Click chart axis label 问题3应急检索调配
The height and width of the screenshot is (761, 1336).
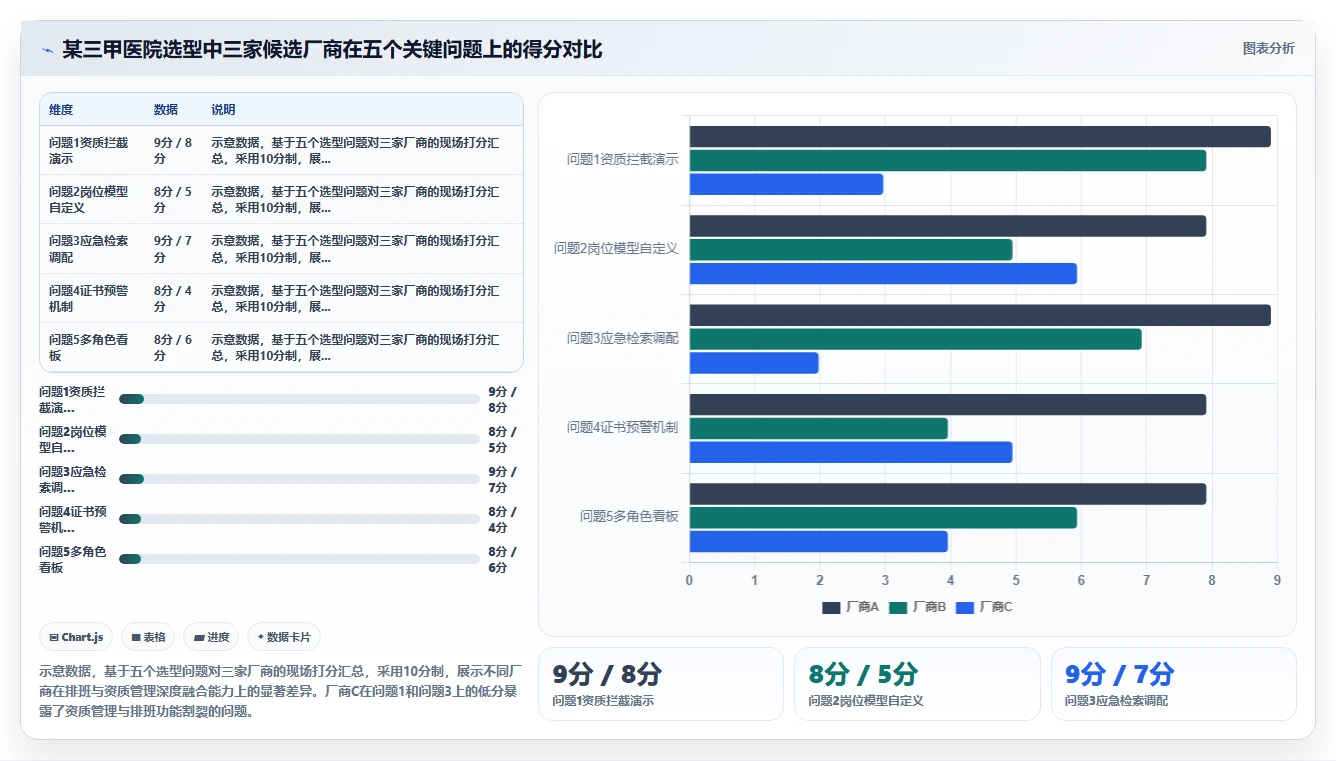coord(622,338)
